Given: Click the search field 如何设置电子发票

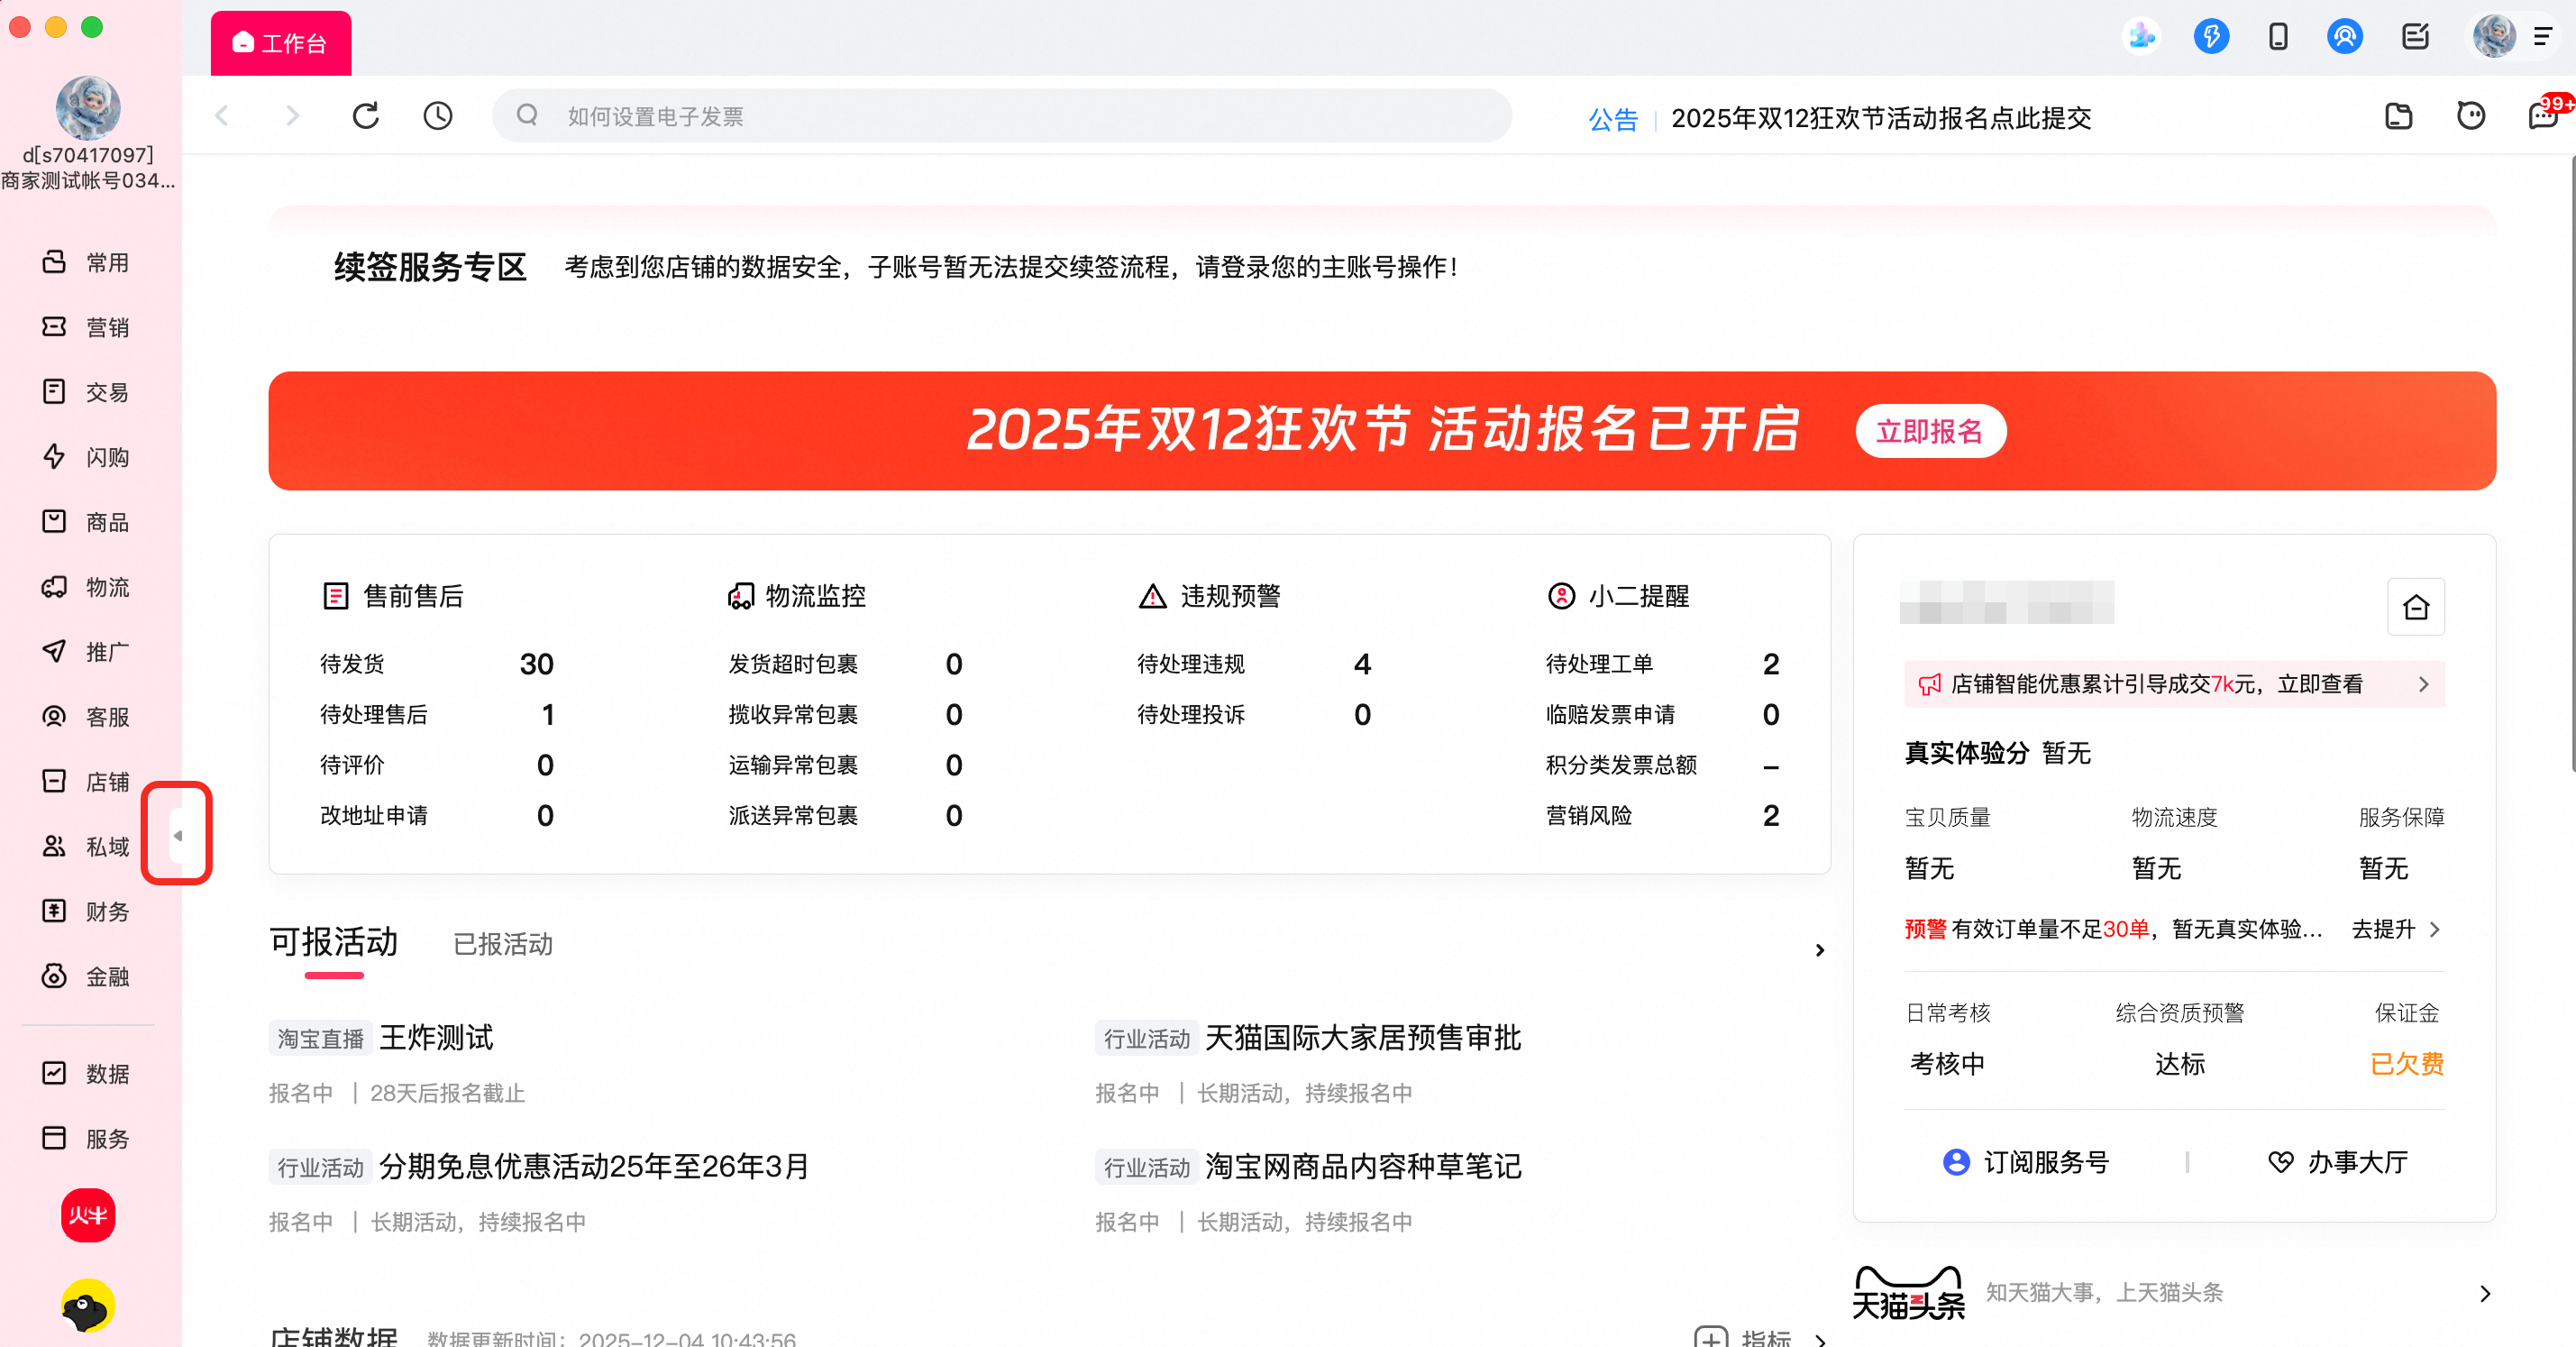Looking at the screenshot, I should click(x=1002, y=116).
